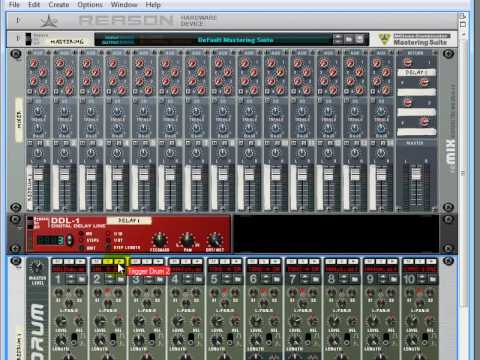Image resolution: width=480 pixels, height=360 pixels.
Task: Open the Help menu
Action: tap(153, 5)
